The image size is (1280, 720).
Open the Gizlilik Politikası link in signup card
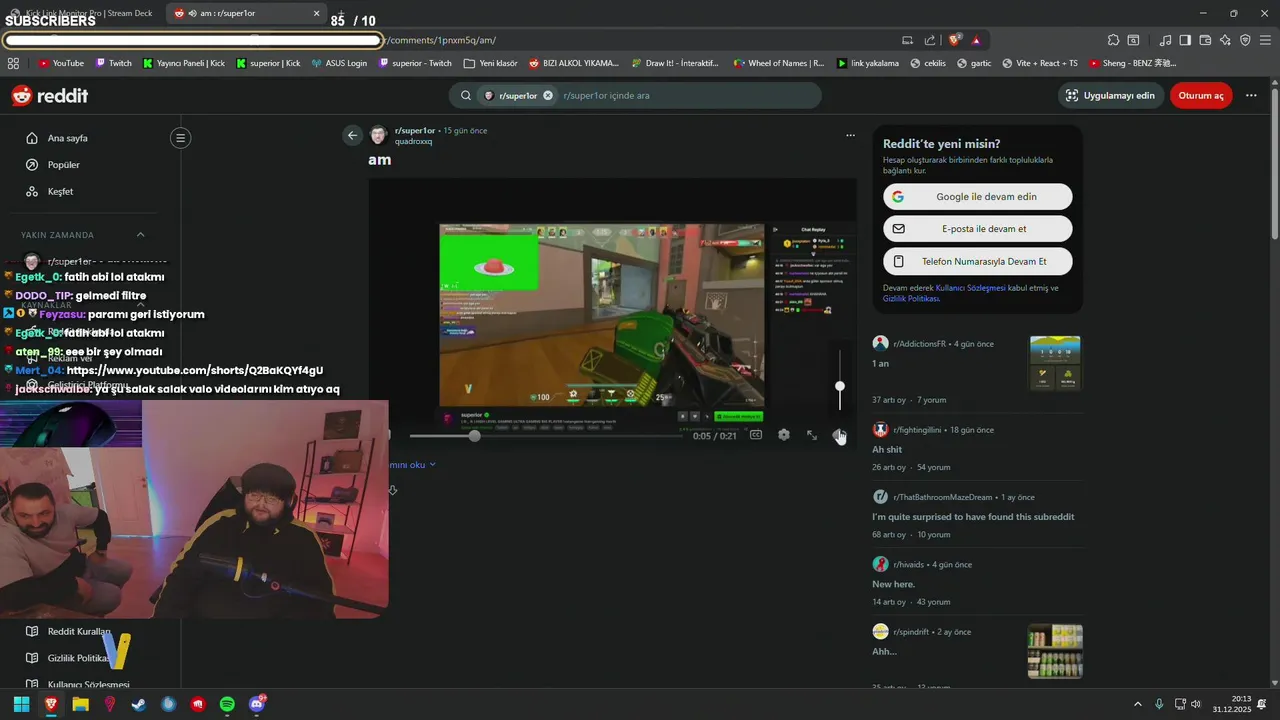point(910,299)
